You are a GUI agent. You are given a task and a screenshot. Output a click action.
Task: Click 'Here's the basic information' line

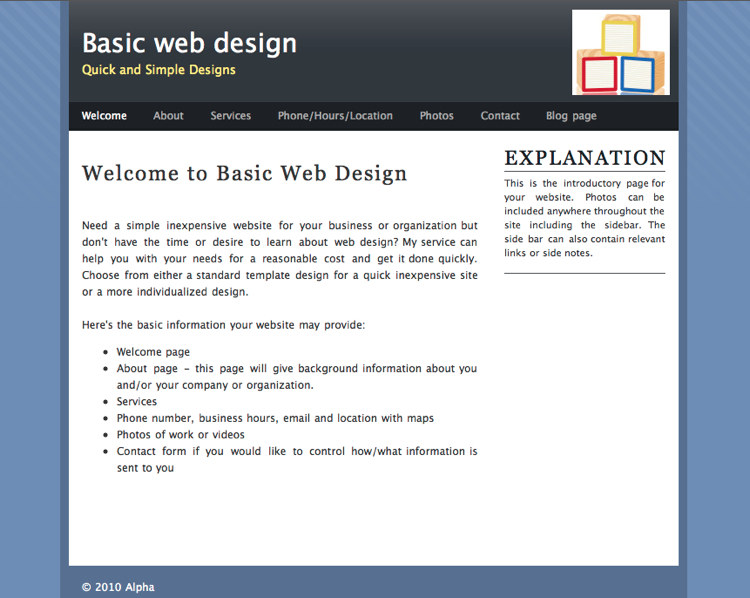(x=223, y=325)
